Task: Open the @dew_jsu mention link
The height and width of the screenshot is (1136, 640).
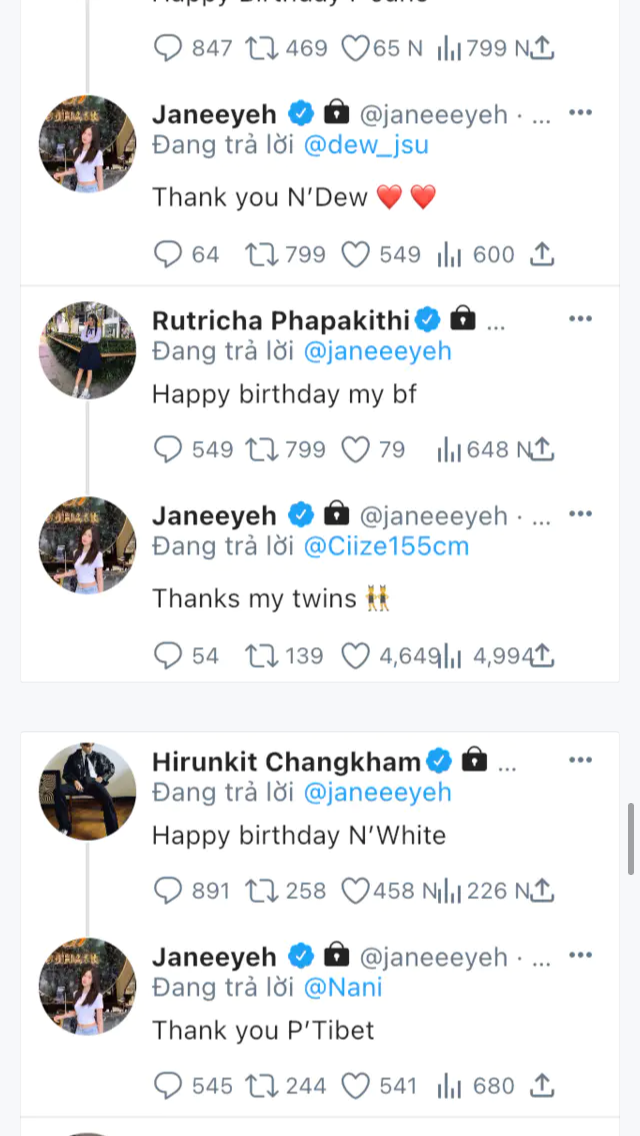Action: point(365,145)
